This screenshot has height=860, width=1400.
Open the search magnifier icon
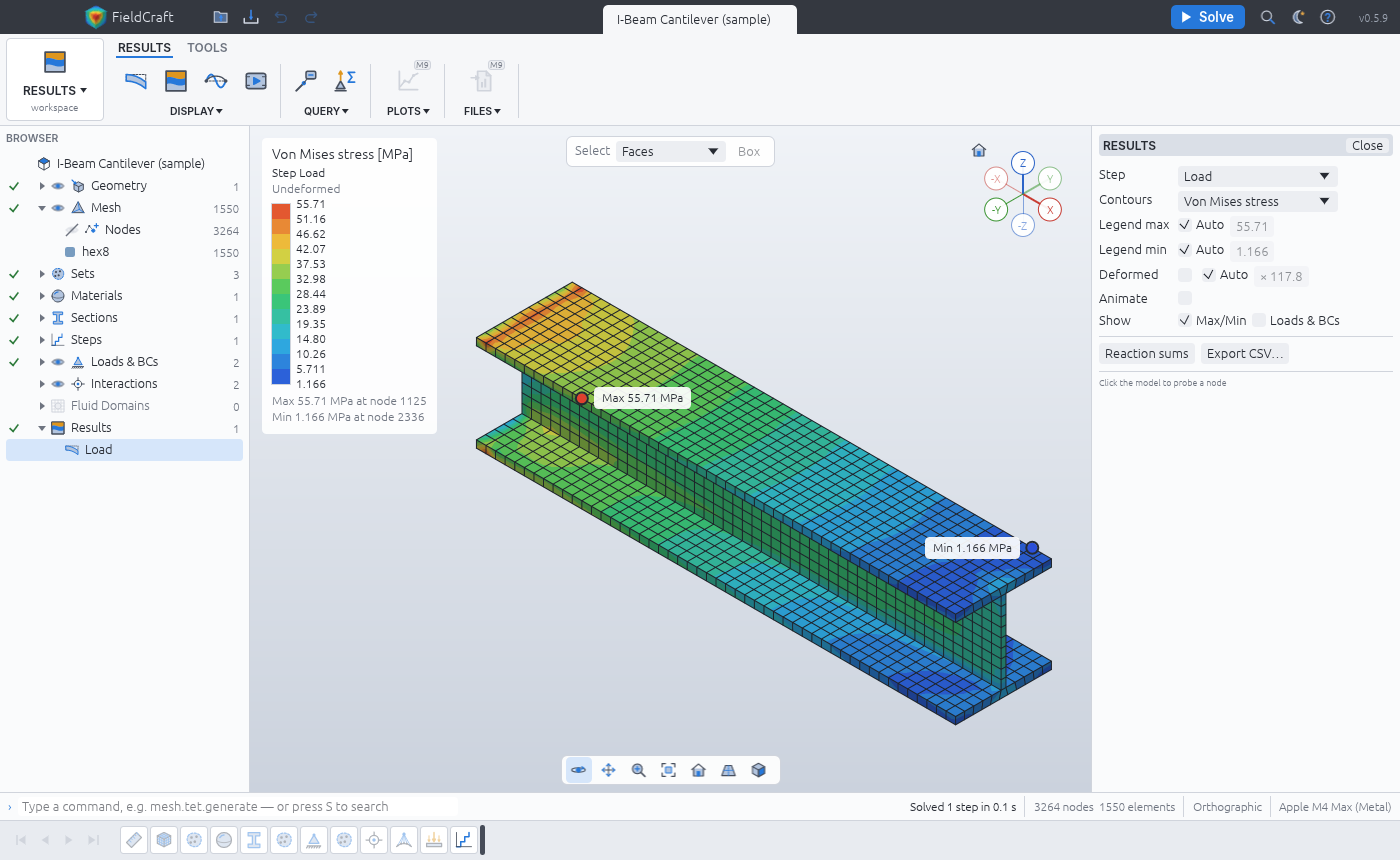(1268, 17)
